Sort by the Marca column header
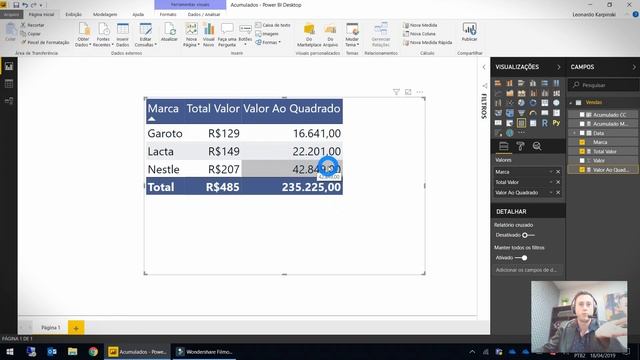The image size is (640, 360). click(163, 109)
